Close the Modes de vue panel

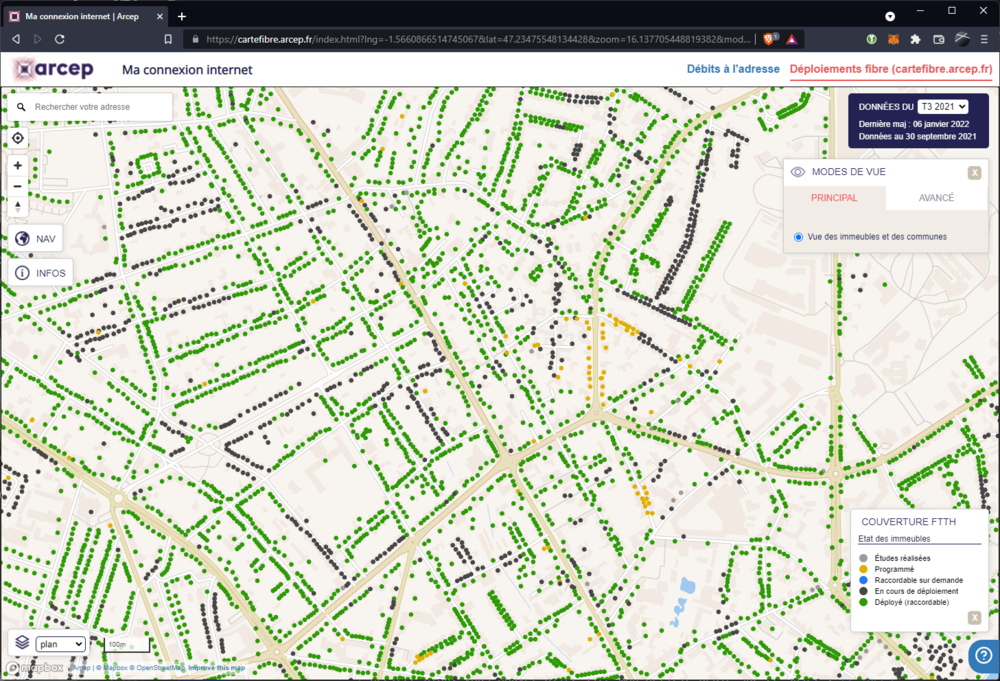point(974,173)
